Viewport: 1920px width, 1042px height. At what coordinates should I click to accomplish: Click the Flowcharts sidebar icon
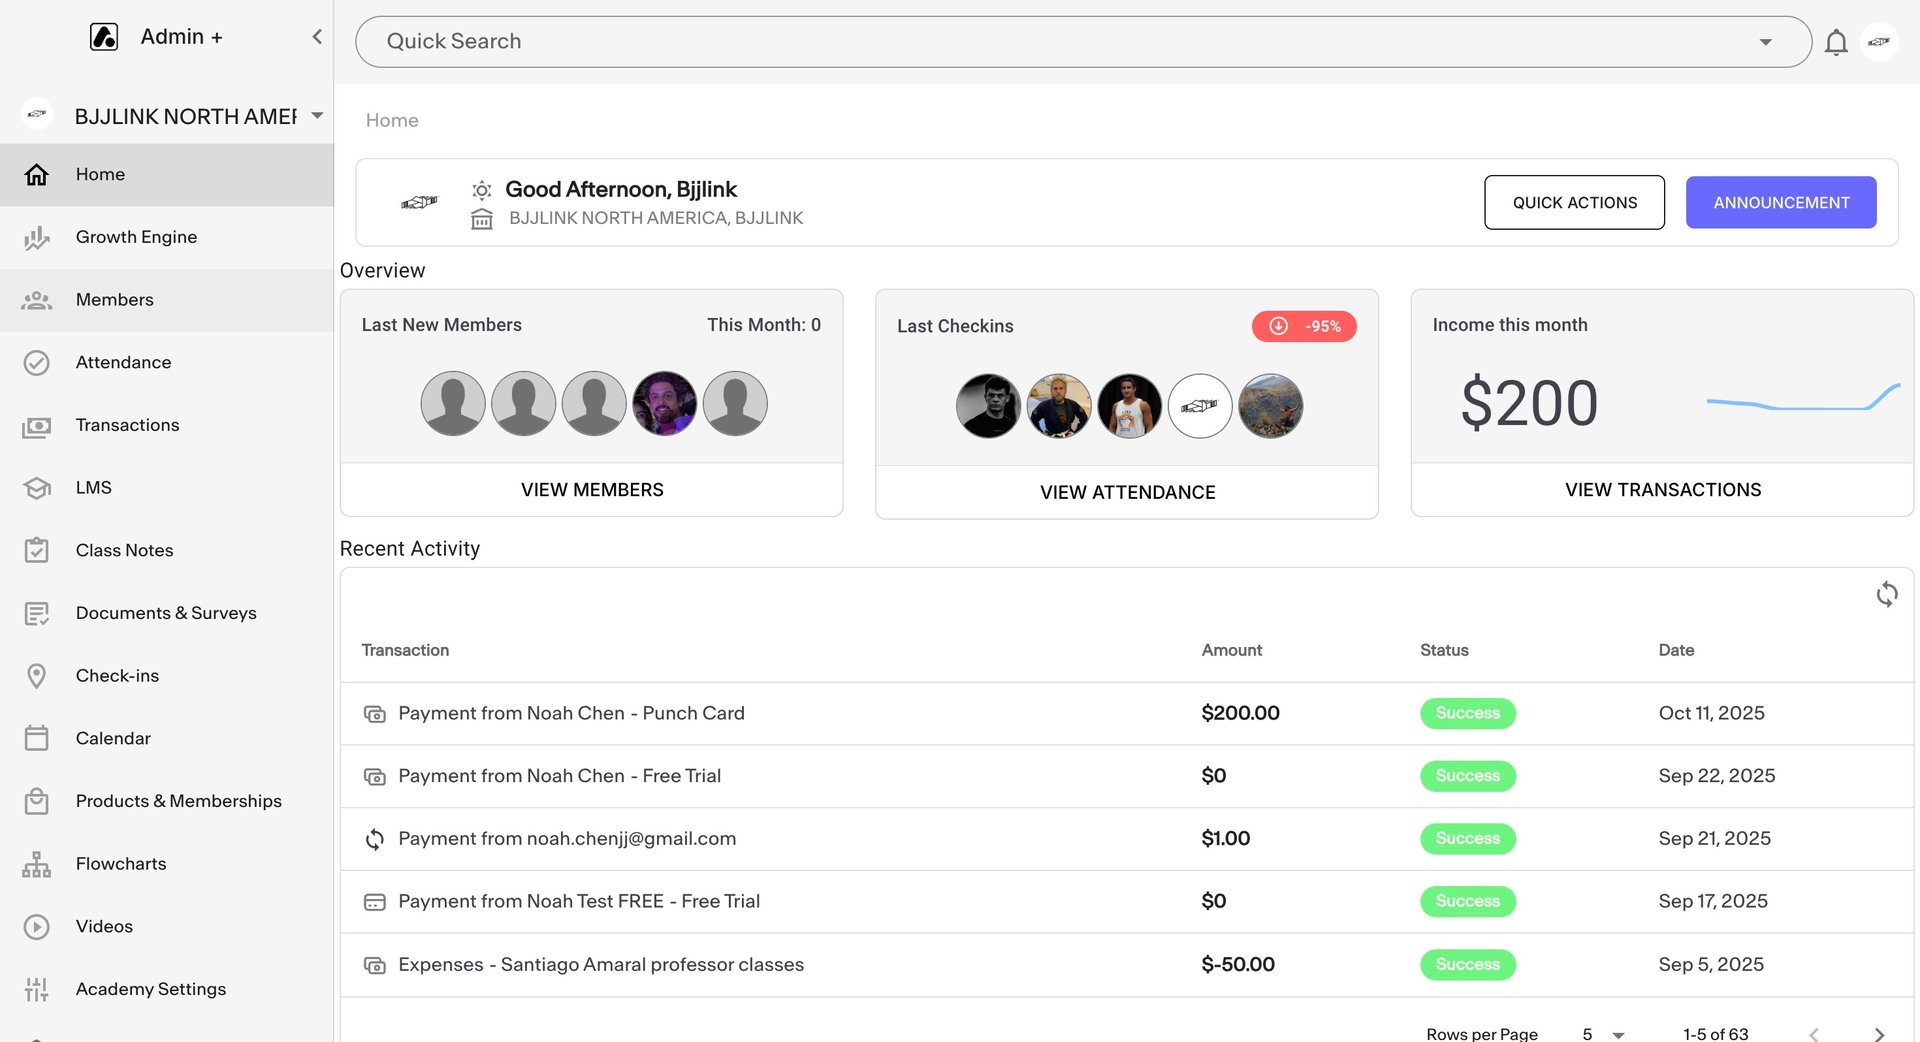[37, 864]
